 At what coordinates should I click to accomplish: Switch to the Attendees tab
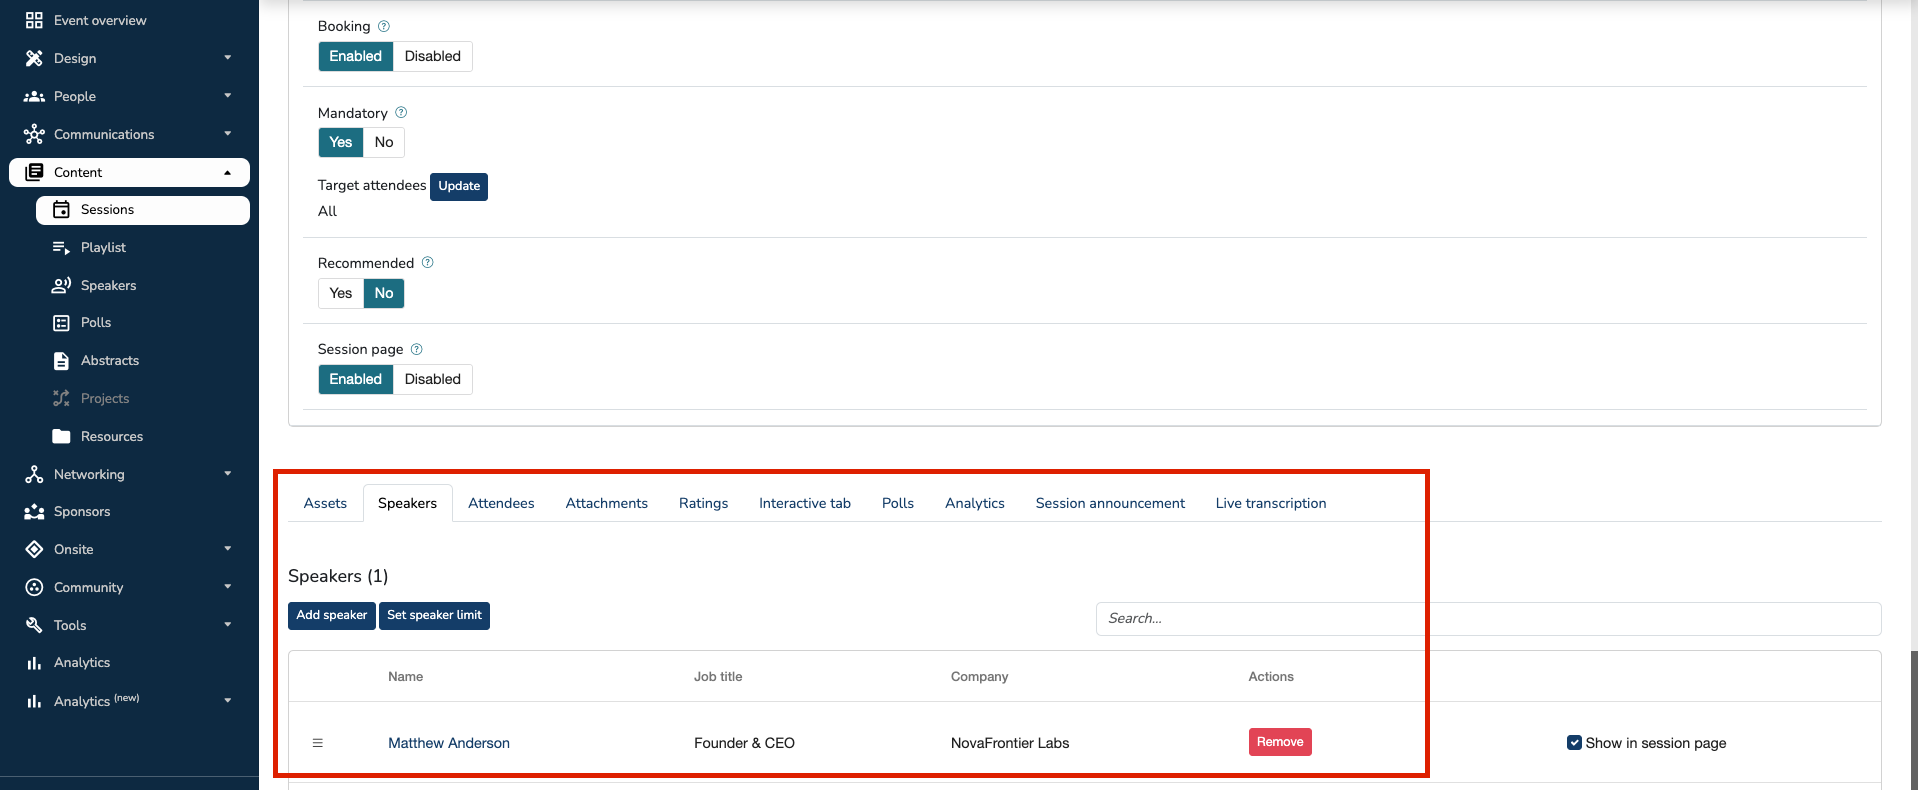[x=501, y=503]
